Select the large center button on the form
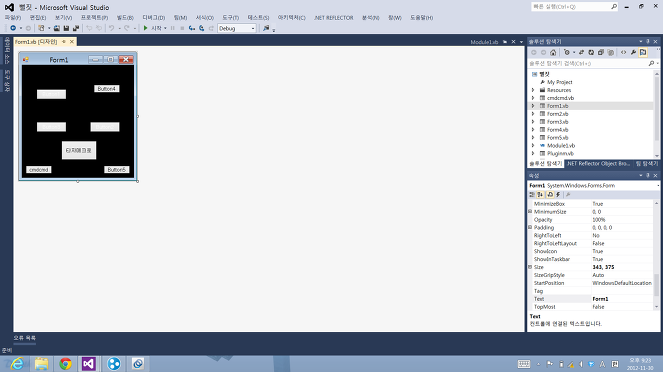 79,150
